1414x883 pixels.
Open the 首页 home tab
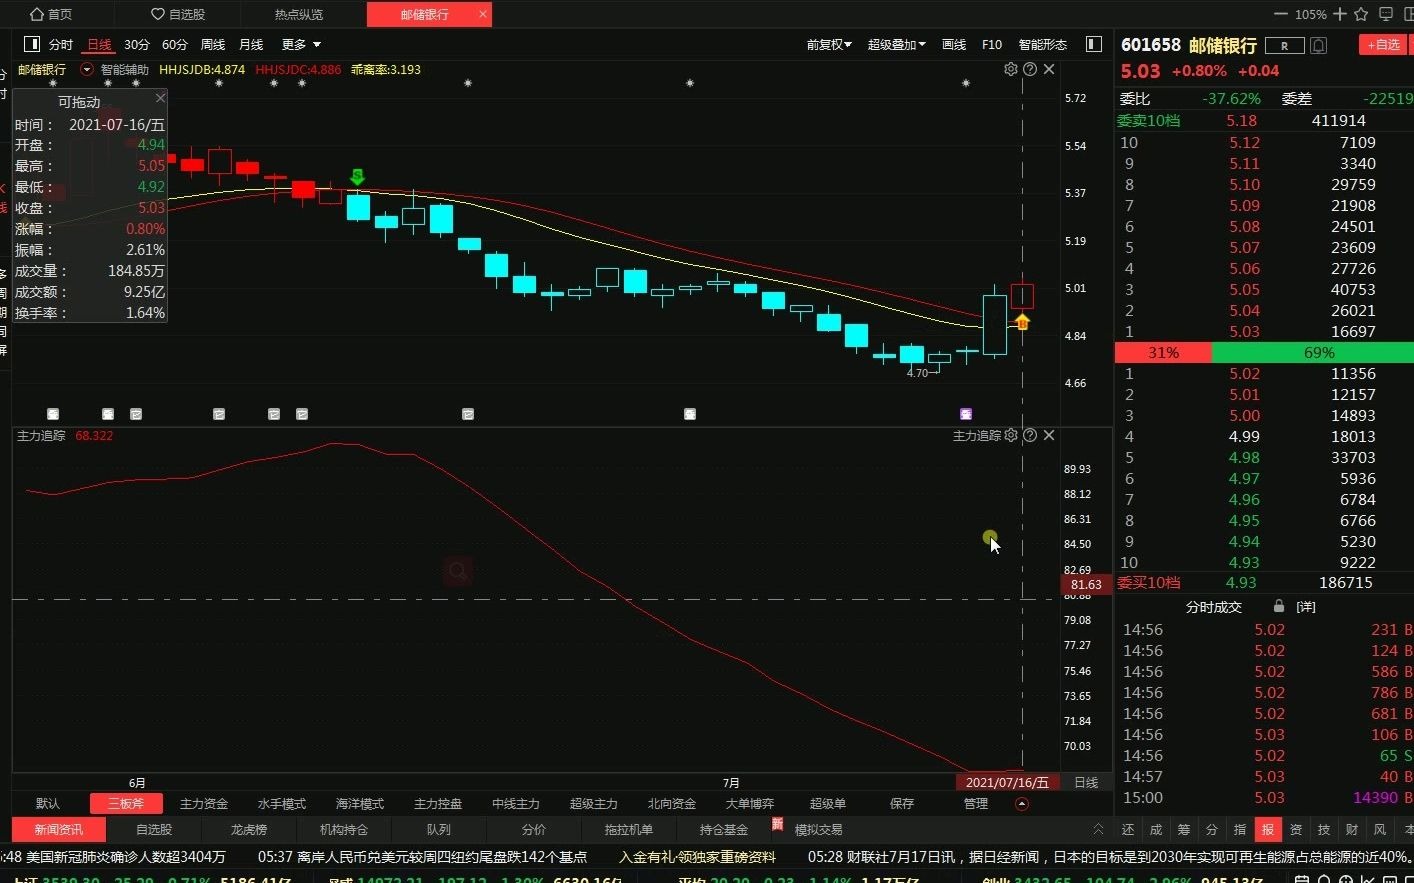click(x=51, y=14)
